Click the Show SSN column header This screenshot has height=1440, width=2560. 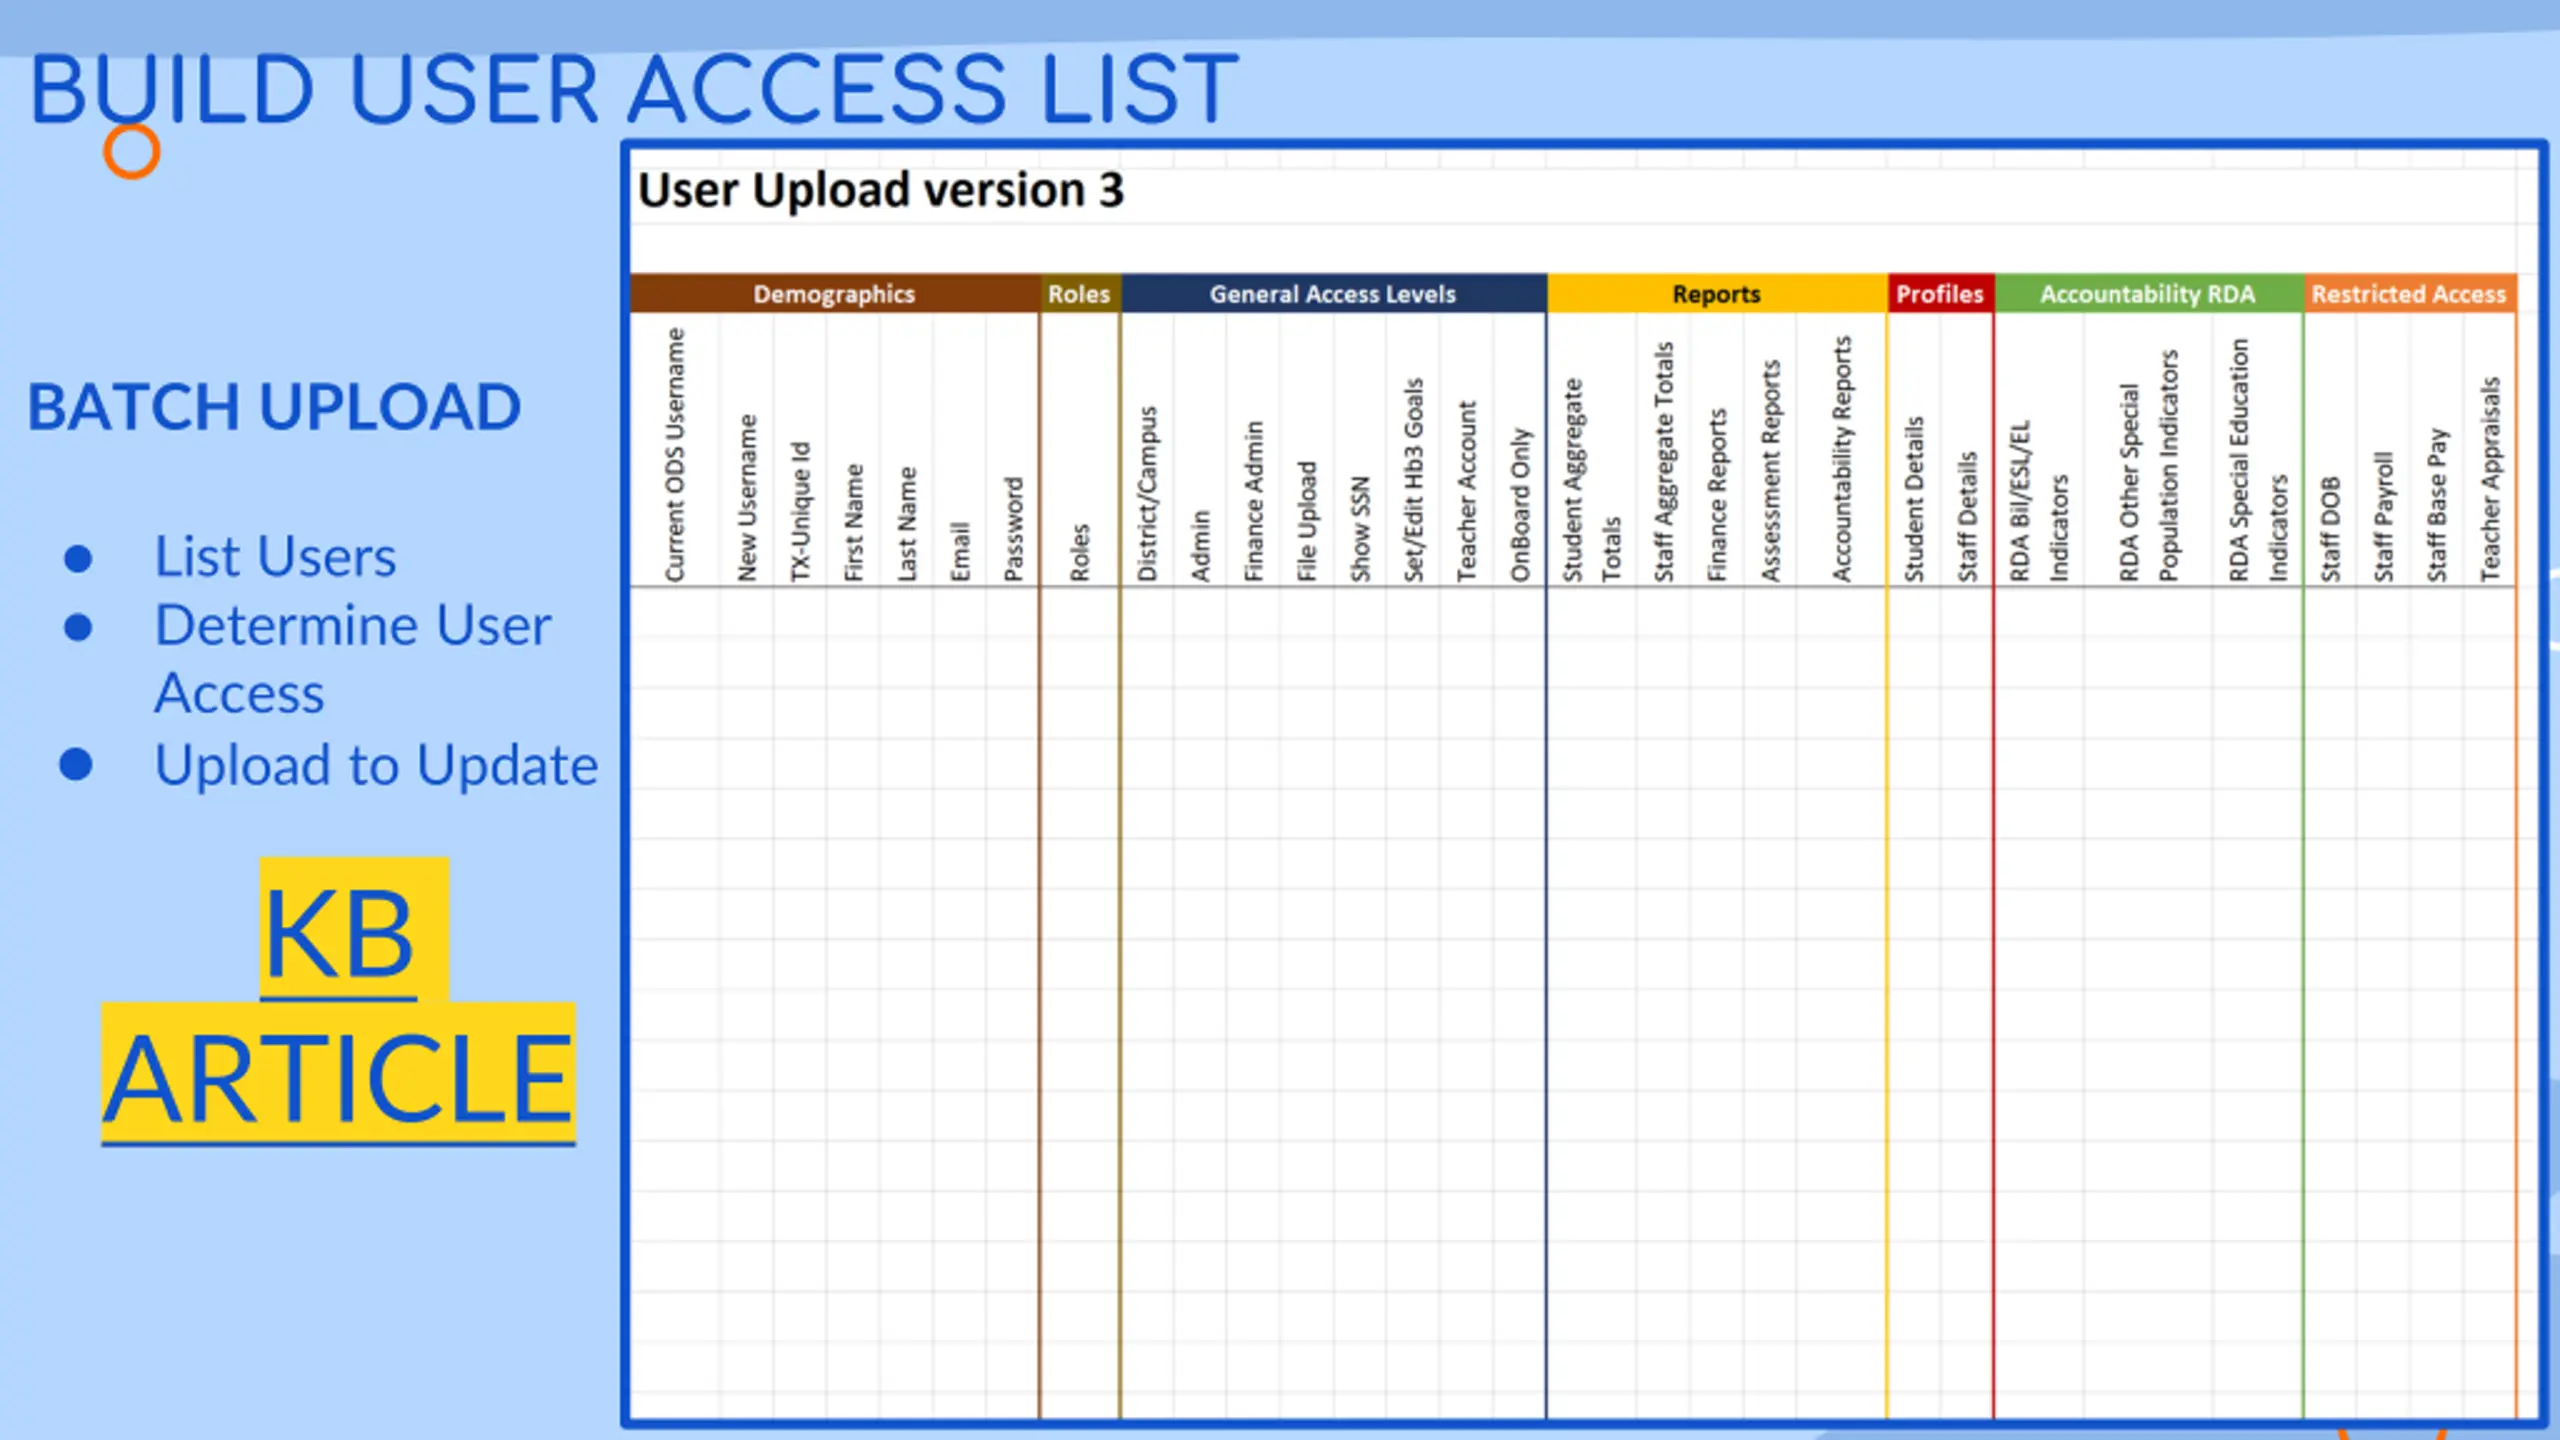[1360, 528]
